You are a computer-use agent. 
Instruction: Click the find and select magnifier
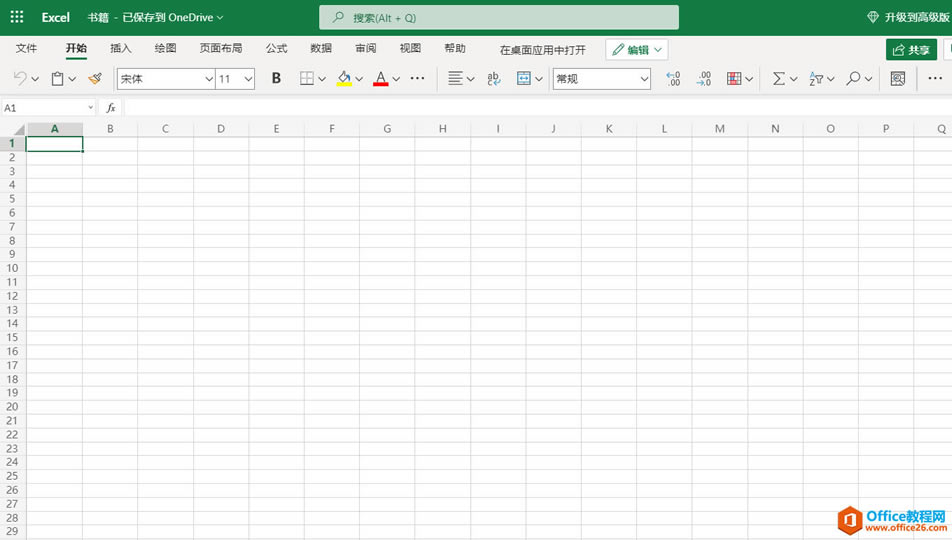click(854, 78)
